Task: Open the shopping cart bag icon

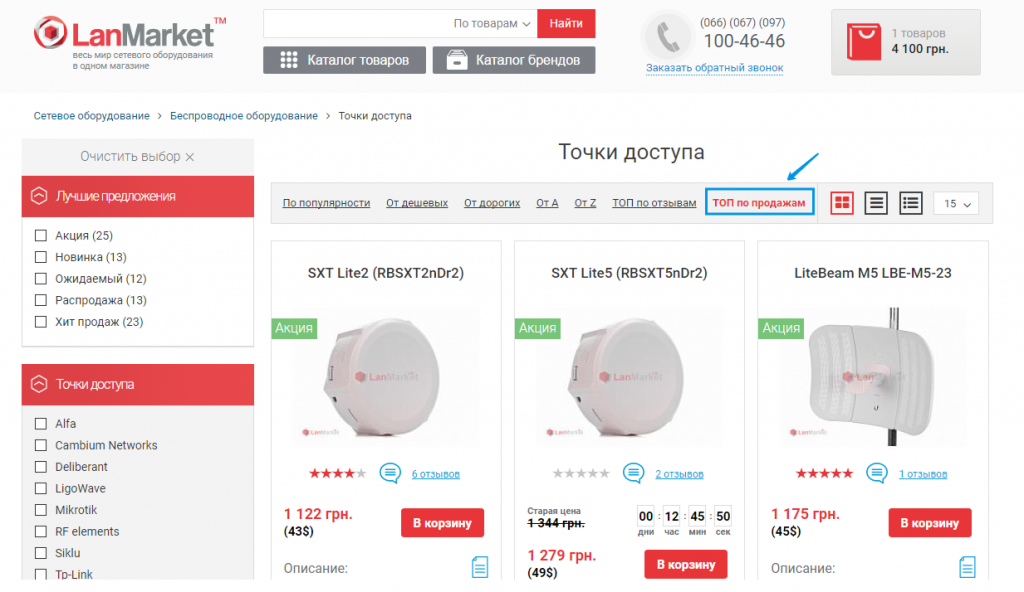Action: 863,42
